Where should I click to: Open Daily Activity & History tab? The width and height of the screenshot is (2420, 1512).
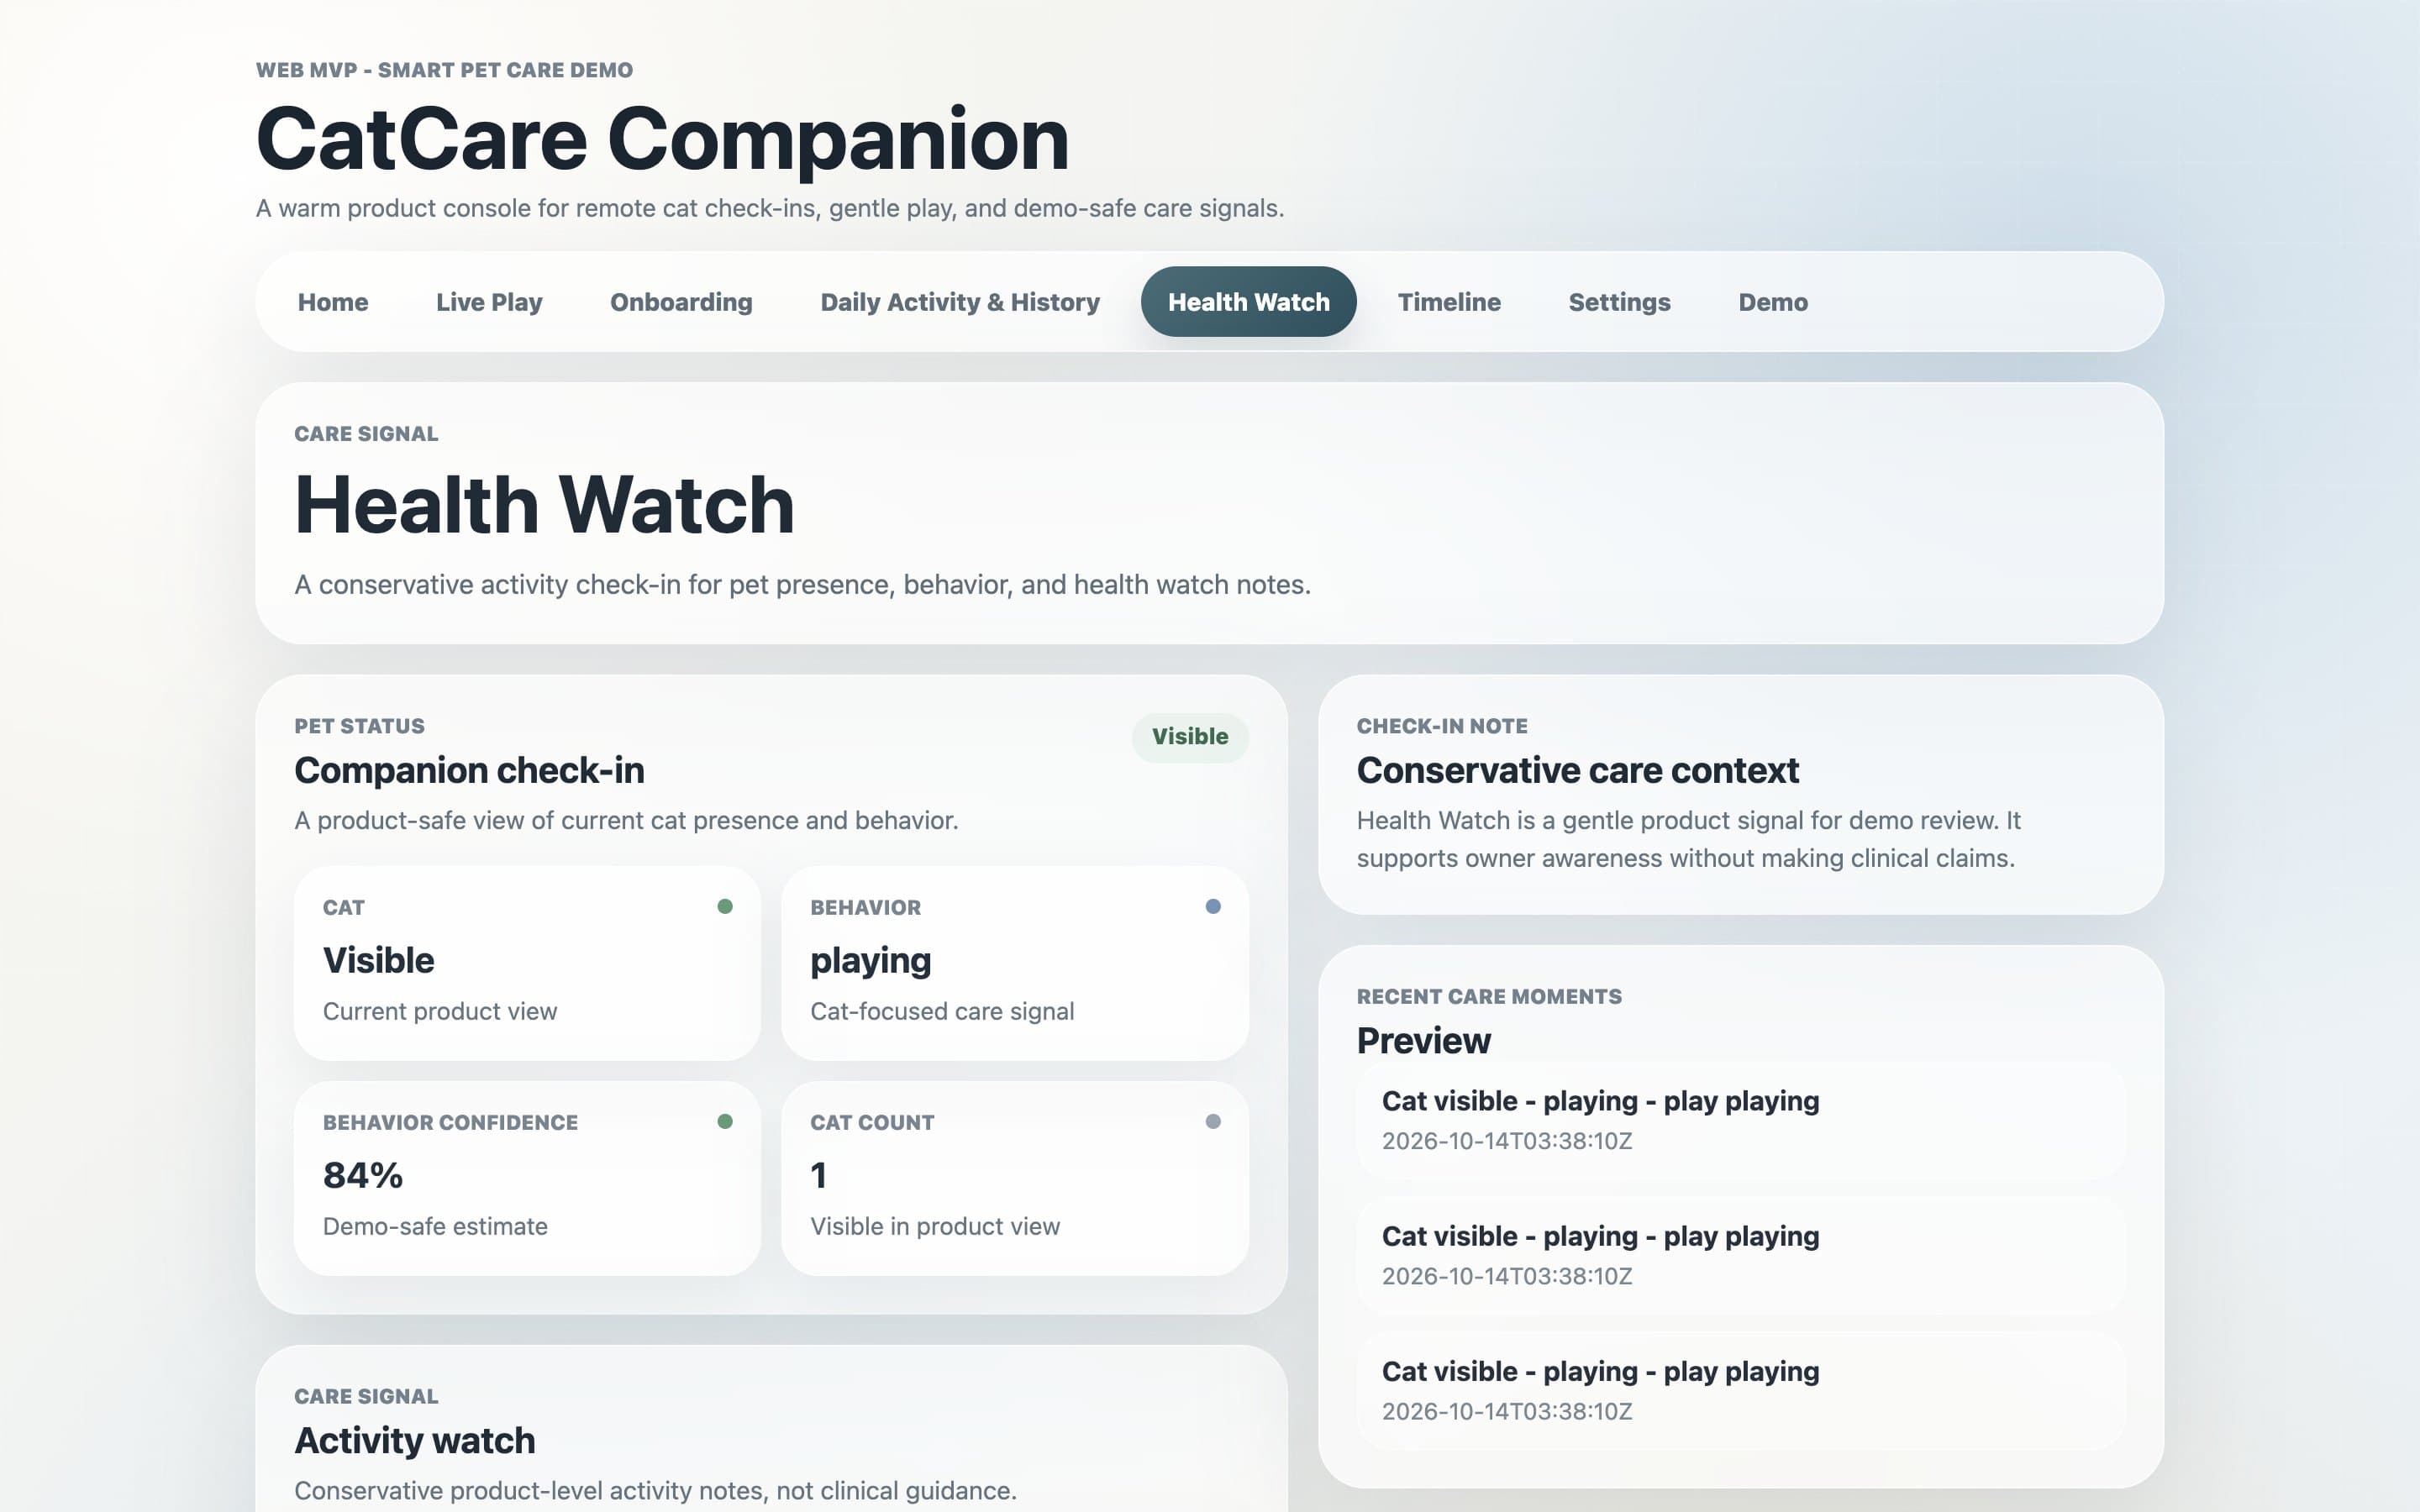960,302
